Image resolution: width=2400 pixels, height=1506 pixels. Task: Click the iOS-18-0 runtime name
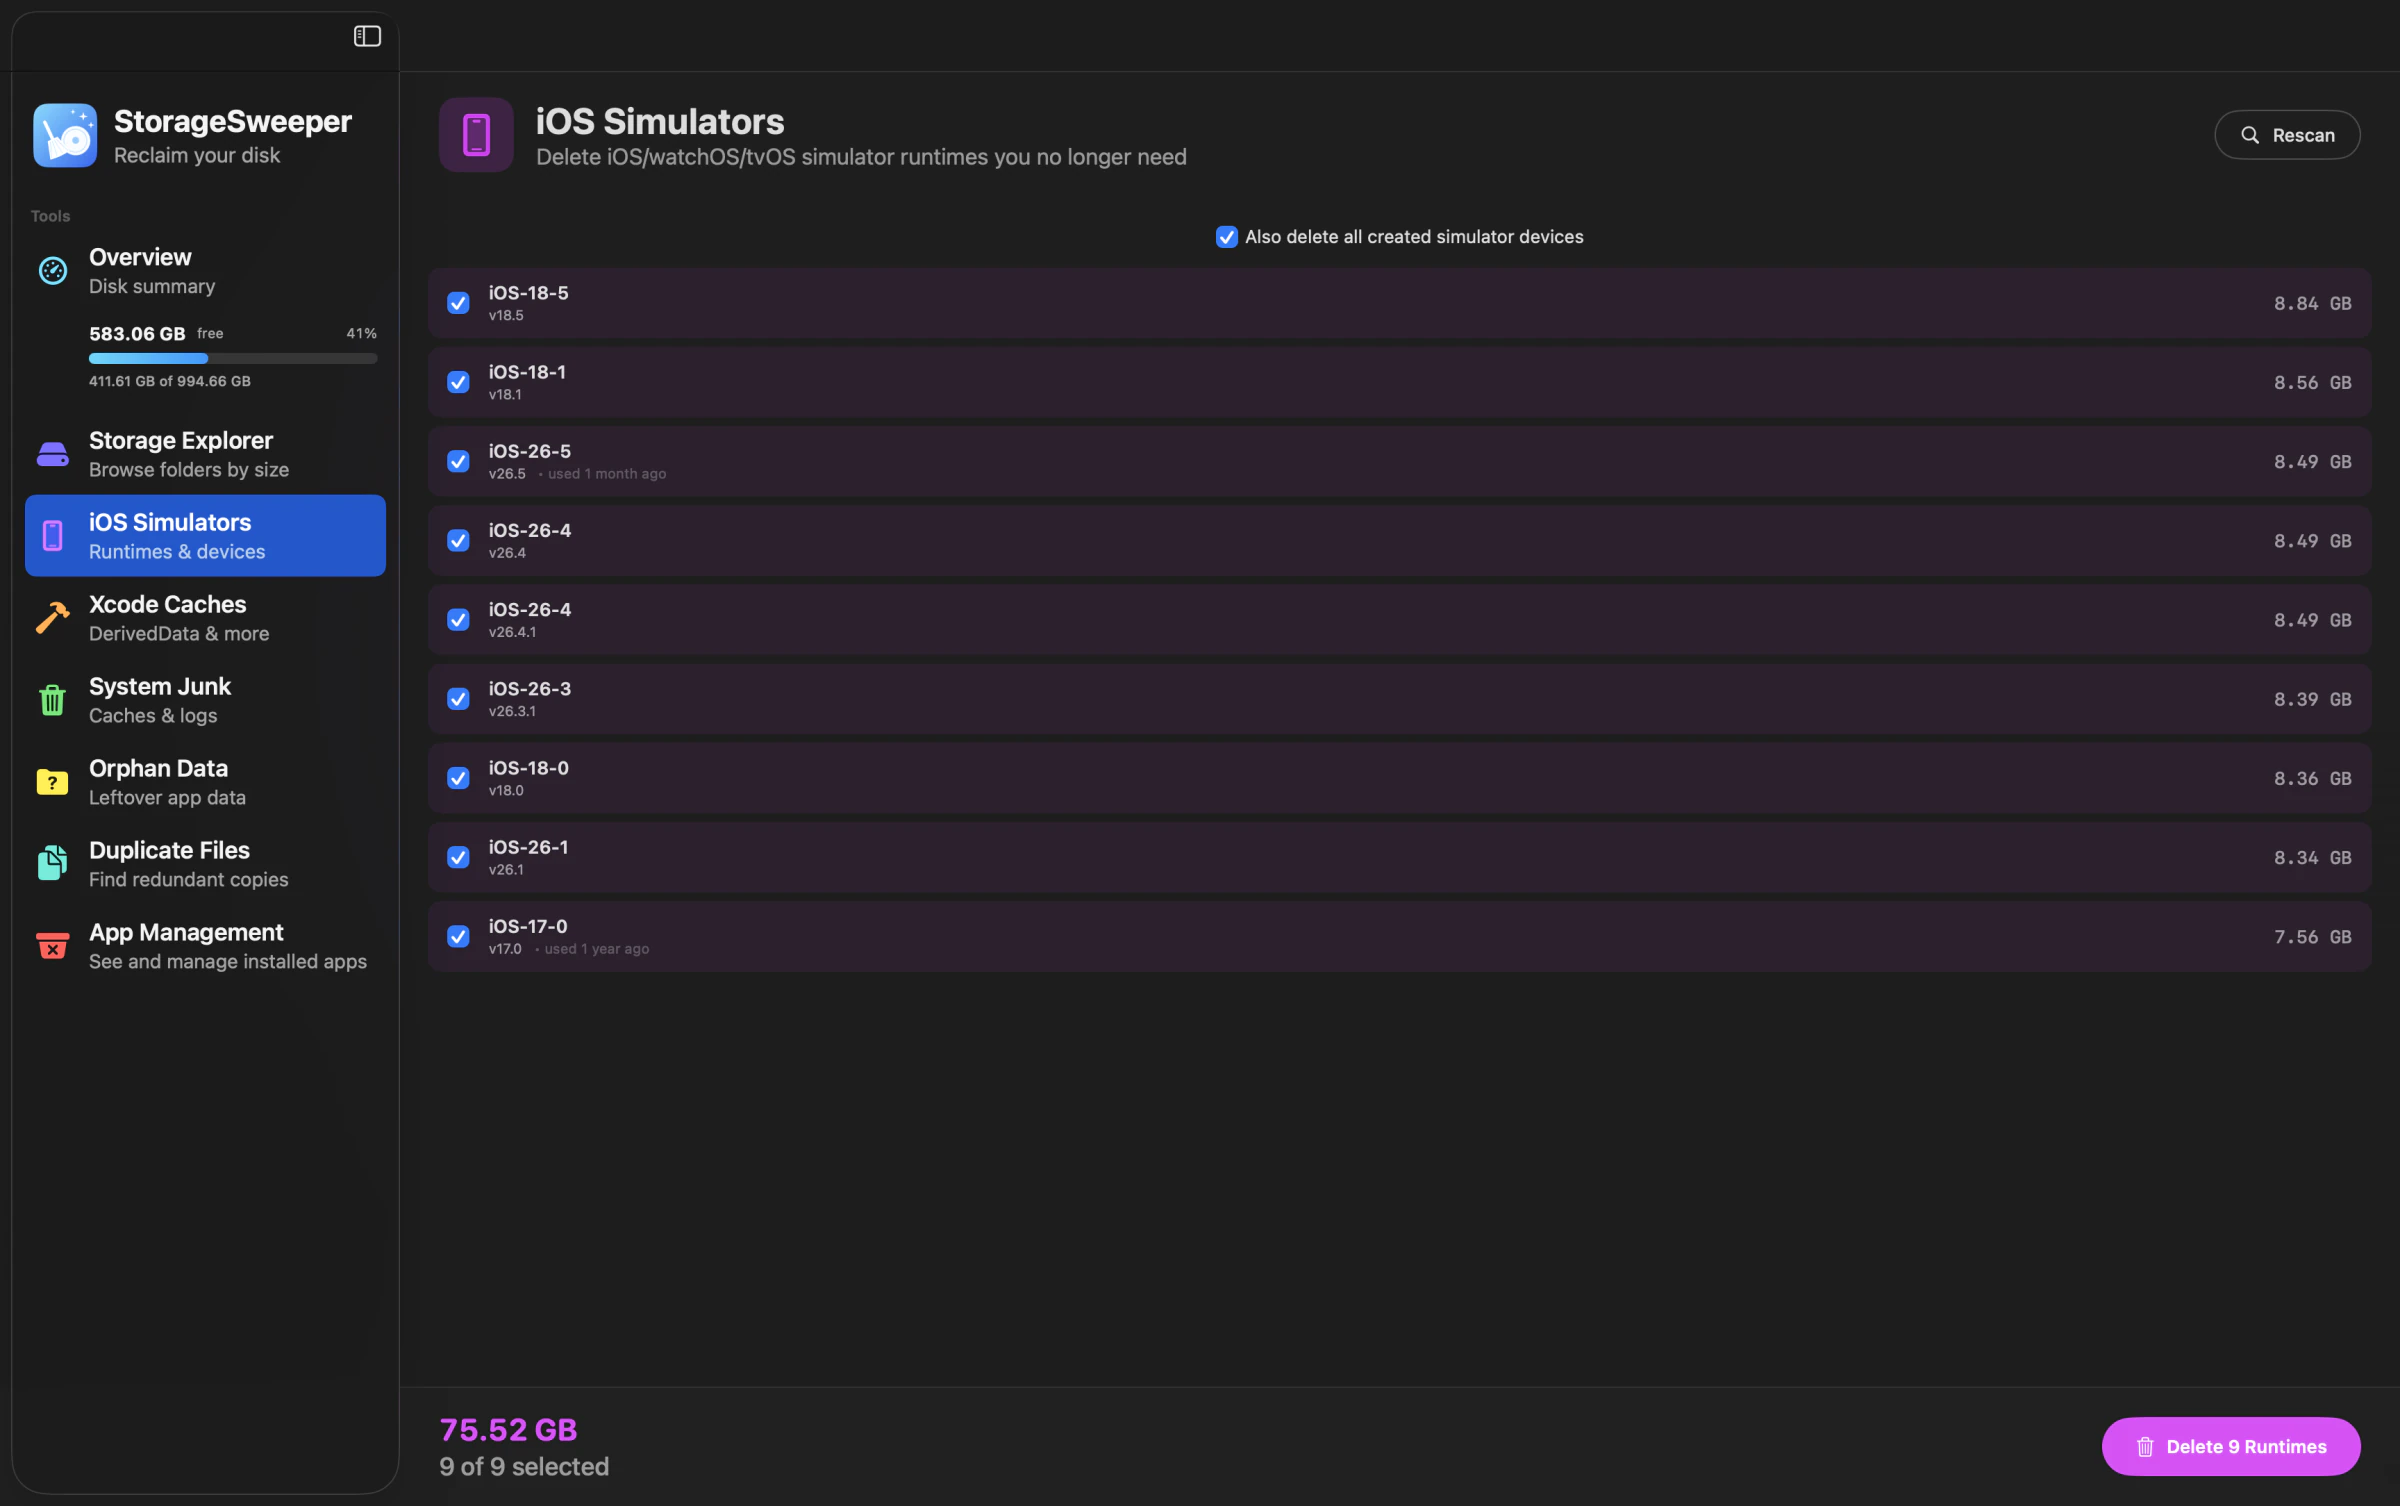(x=528, y=768)
